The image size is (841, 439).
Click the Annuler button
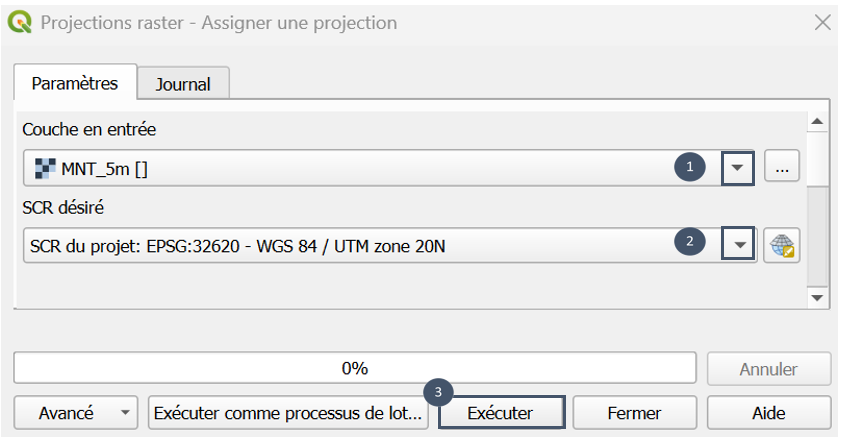tap(769, 369)
